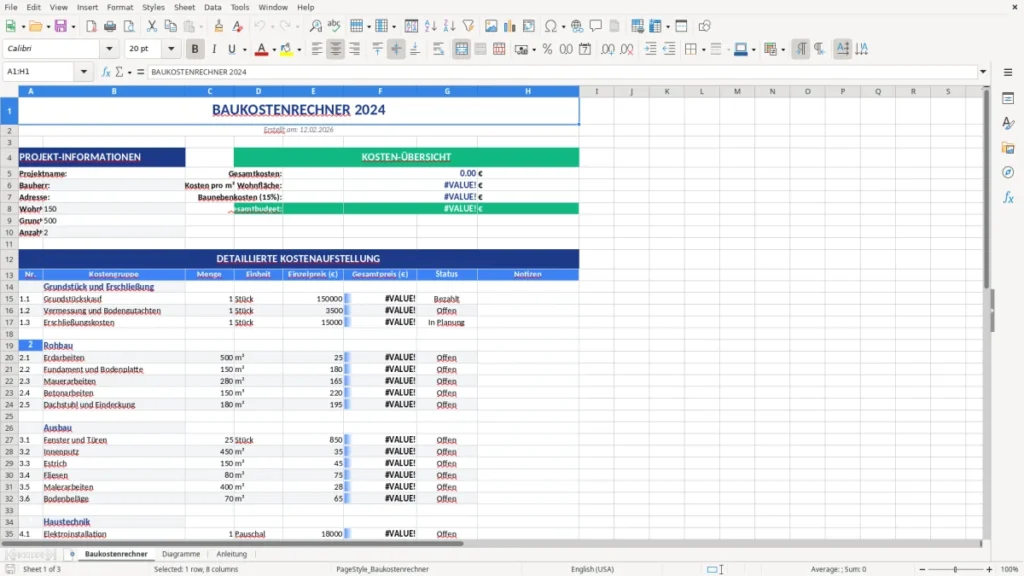Select column F header
Viewport: 1024px width, 576px height.
[x=380, y=91]
